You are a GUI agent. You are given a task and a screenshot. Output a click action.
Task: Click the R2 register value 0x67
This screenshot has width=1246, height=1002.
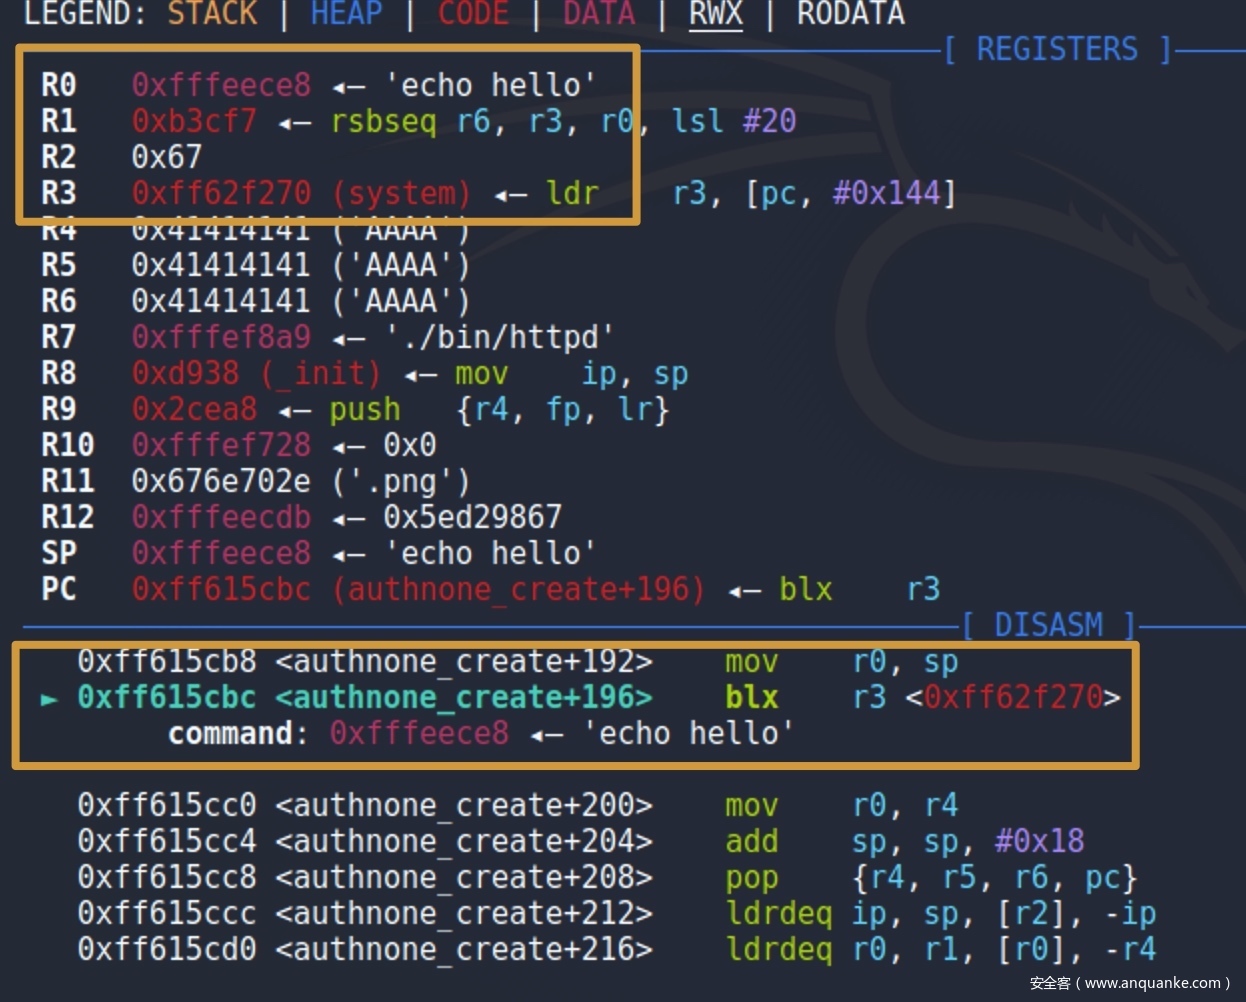click(166, 158)
